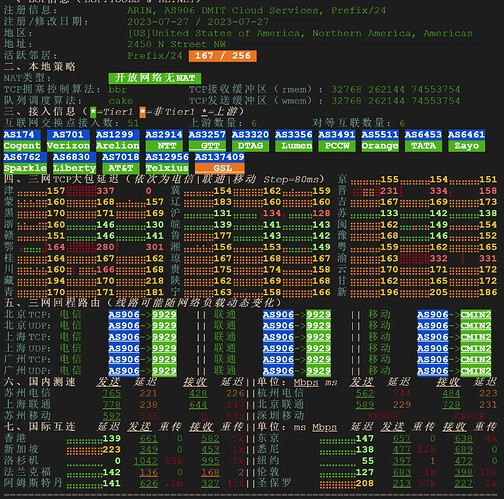Click the AS6461 badge
Viewport: 504px width, 499px height.
466,135
